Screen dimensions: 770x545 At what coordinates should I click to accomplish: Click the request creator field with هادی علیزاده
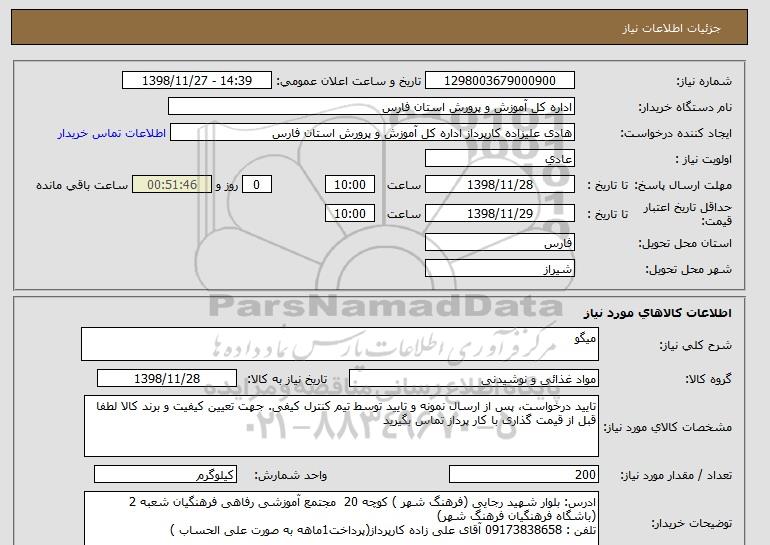(x=372, y=133)
